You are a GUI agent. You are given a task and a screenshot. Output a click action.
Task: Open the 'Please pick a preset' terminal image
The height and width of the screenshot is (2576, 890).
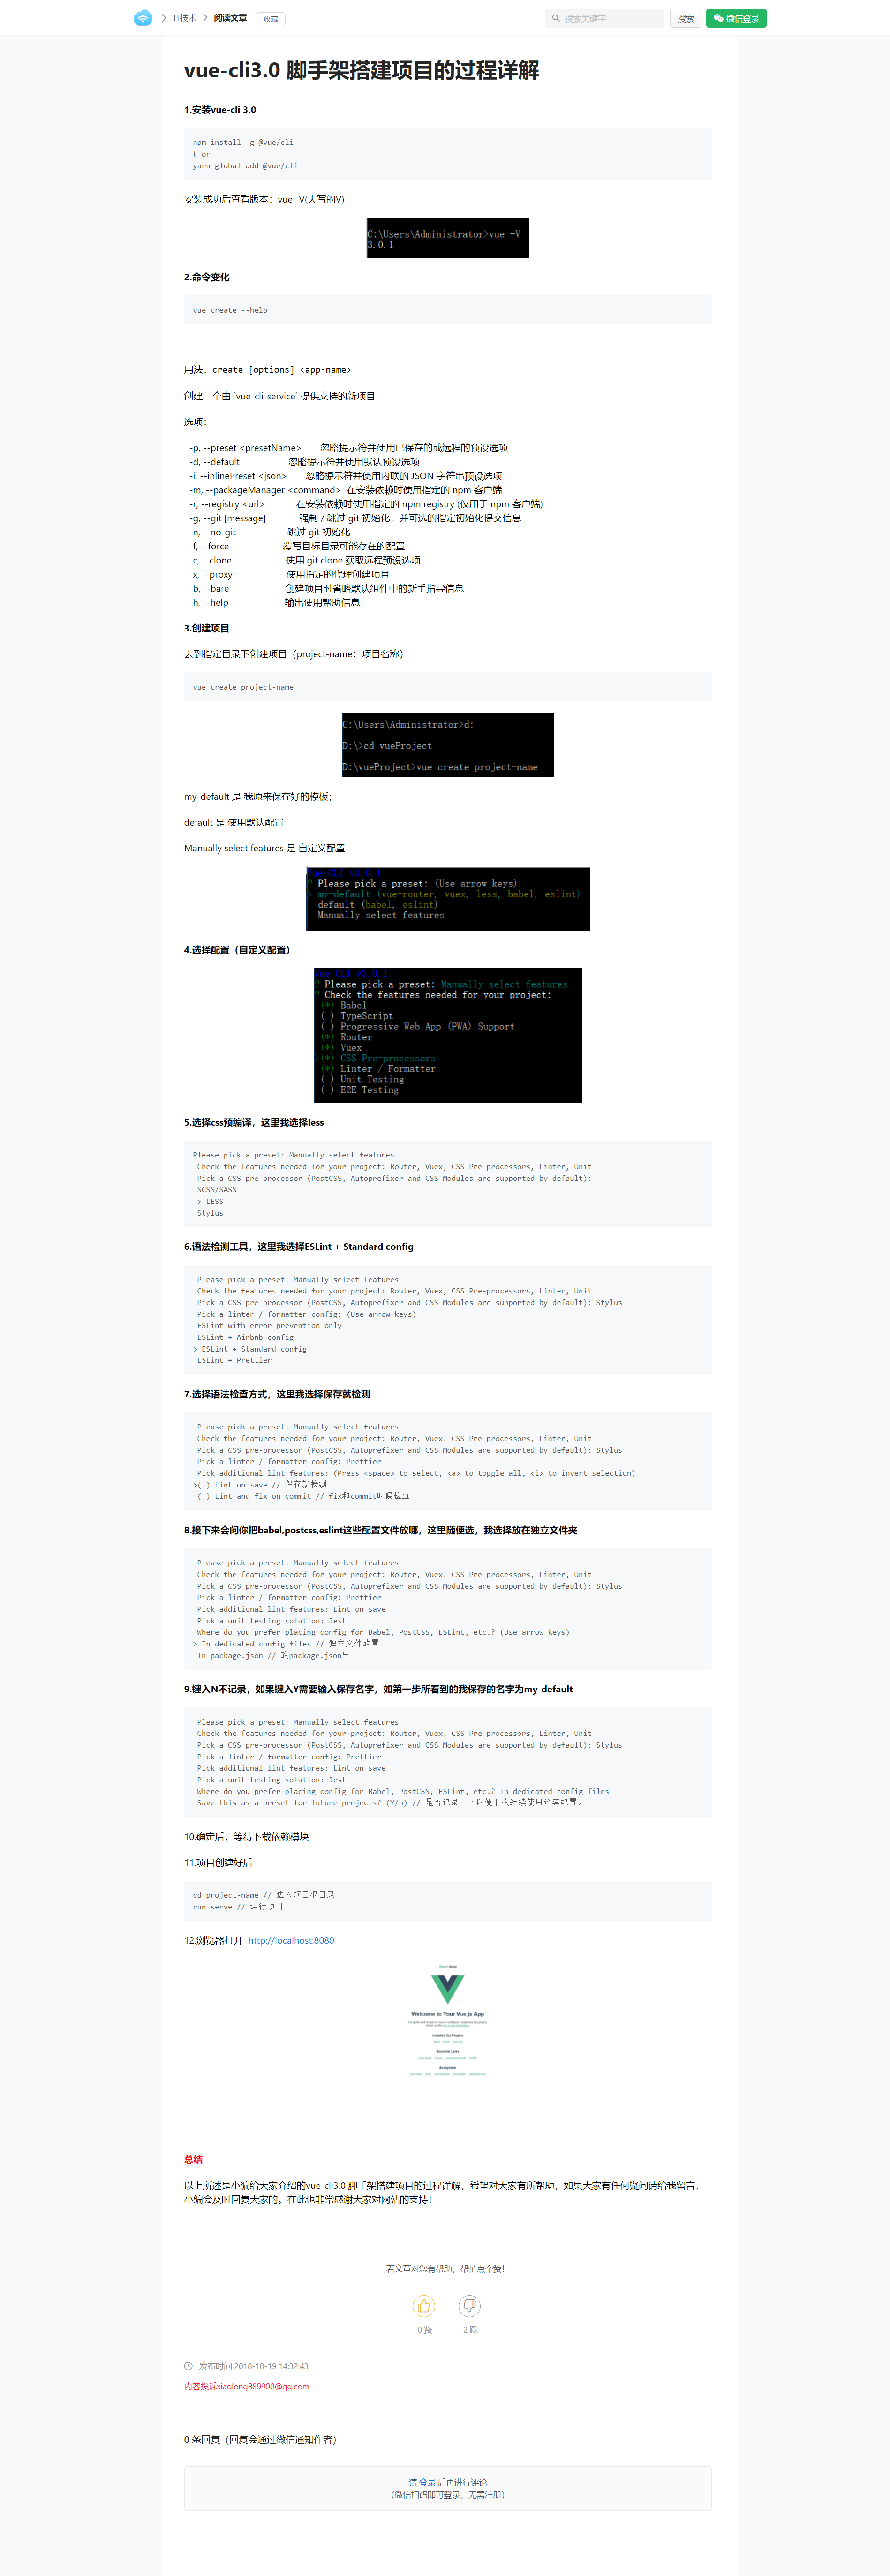[448, 899]
